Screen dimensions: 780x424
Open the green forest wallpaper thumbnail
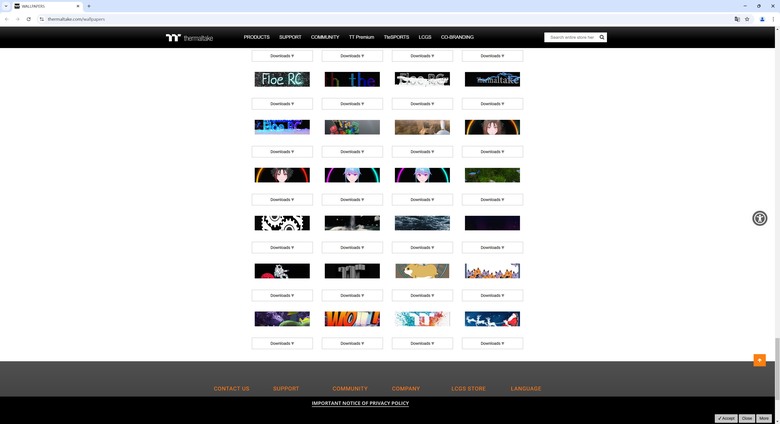point(492,175)
